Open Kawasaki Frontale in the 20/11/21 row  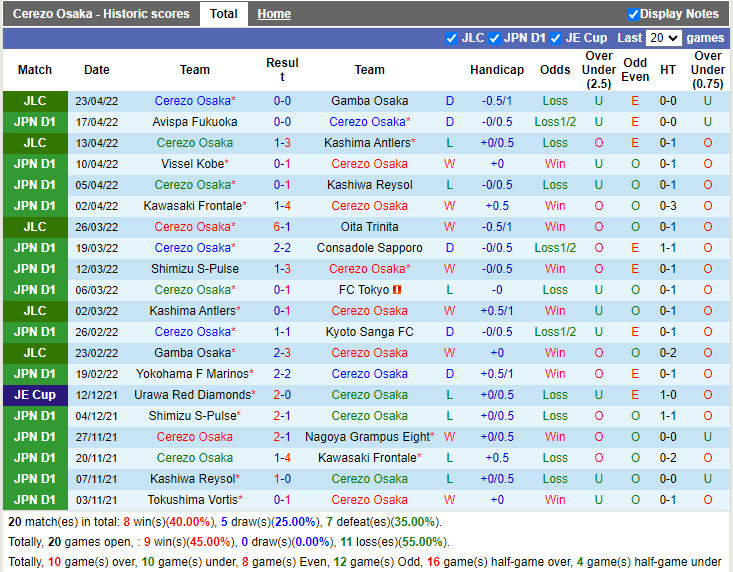(x=369, y=458)
